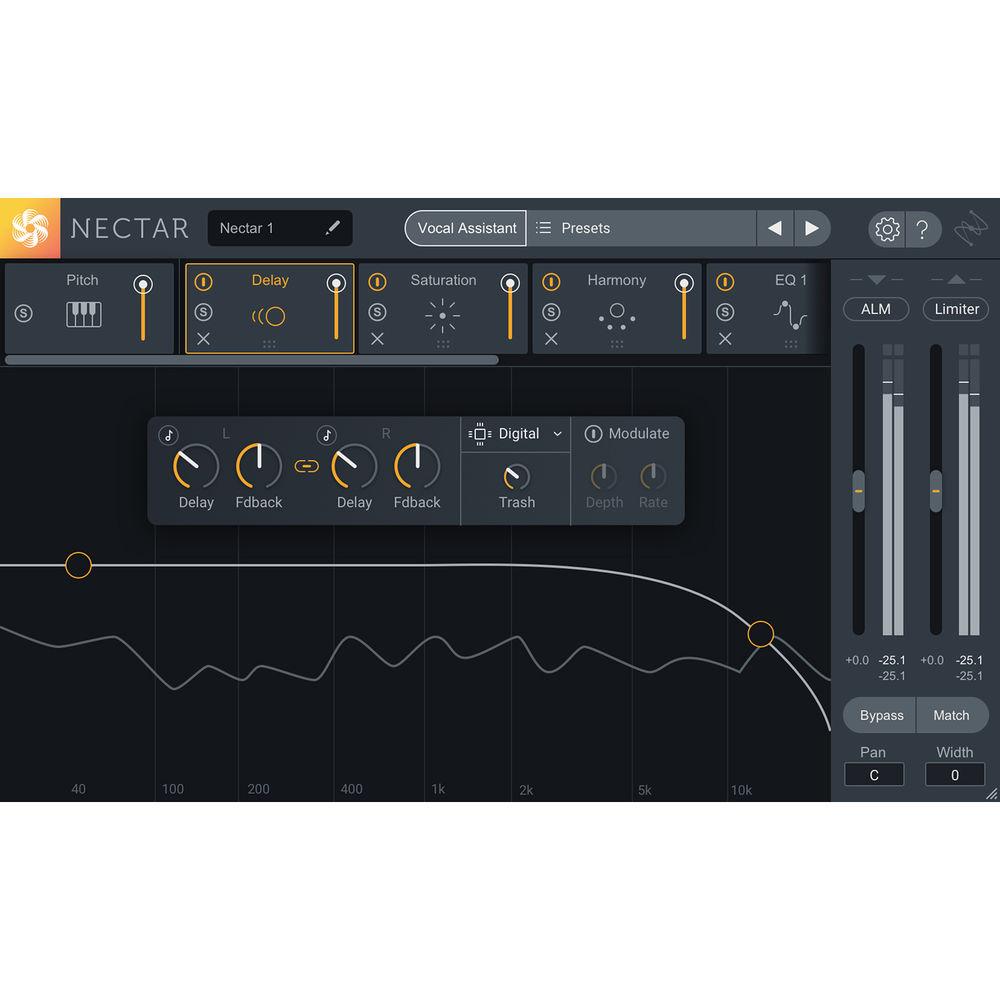
Task: Click the help question mark icon
Action: pos(924,229)
